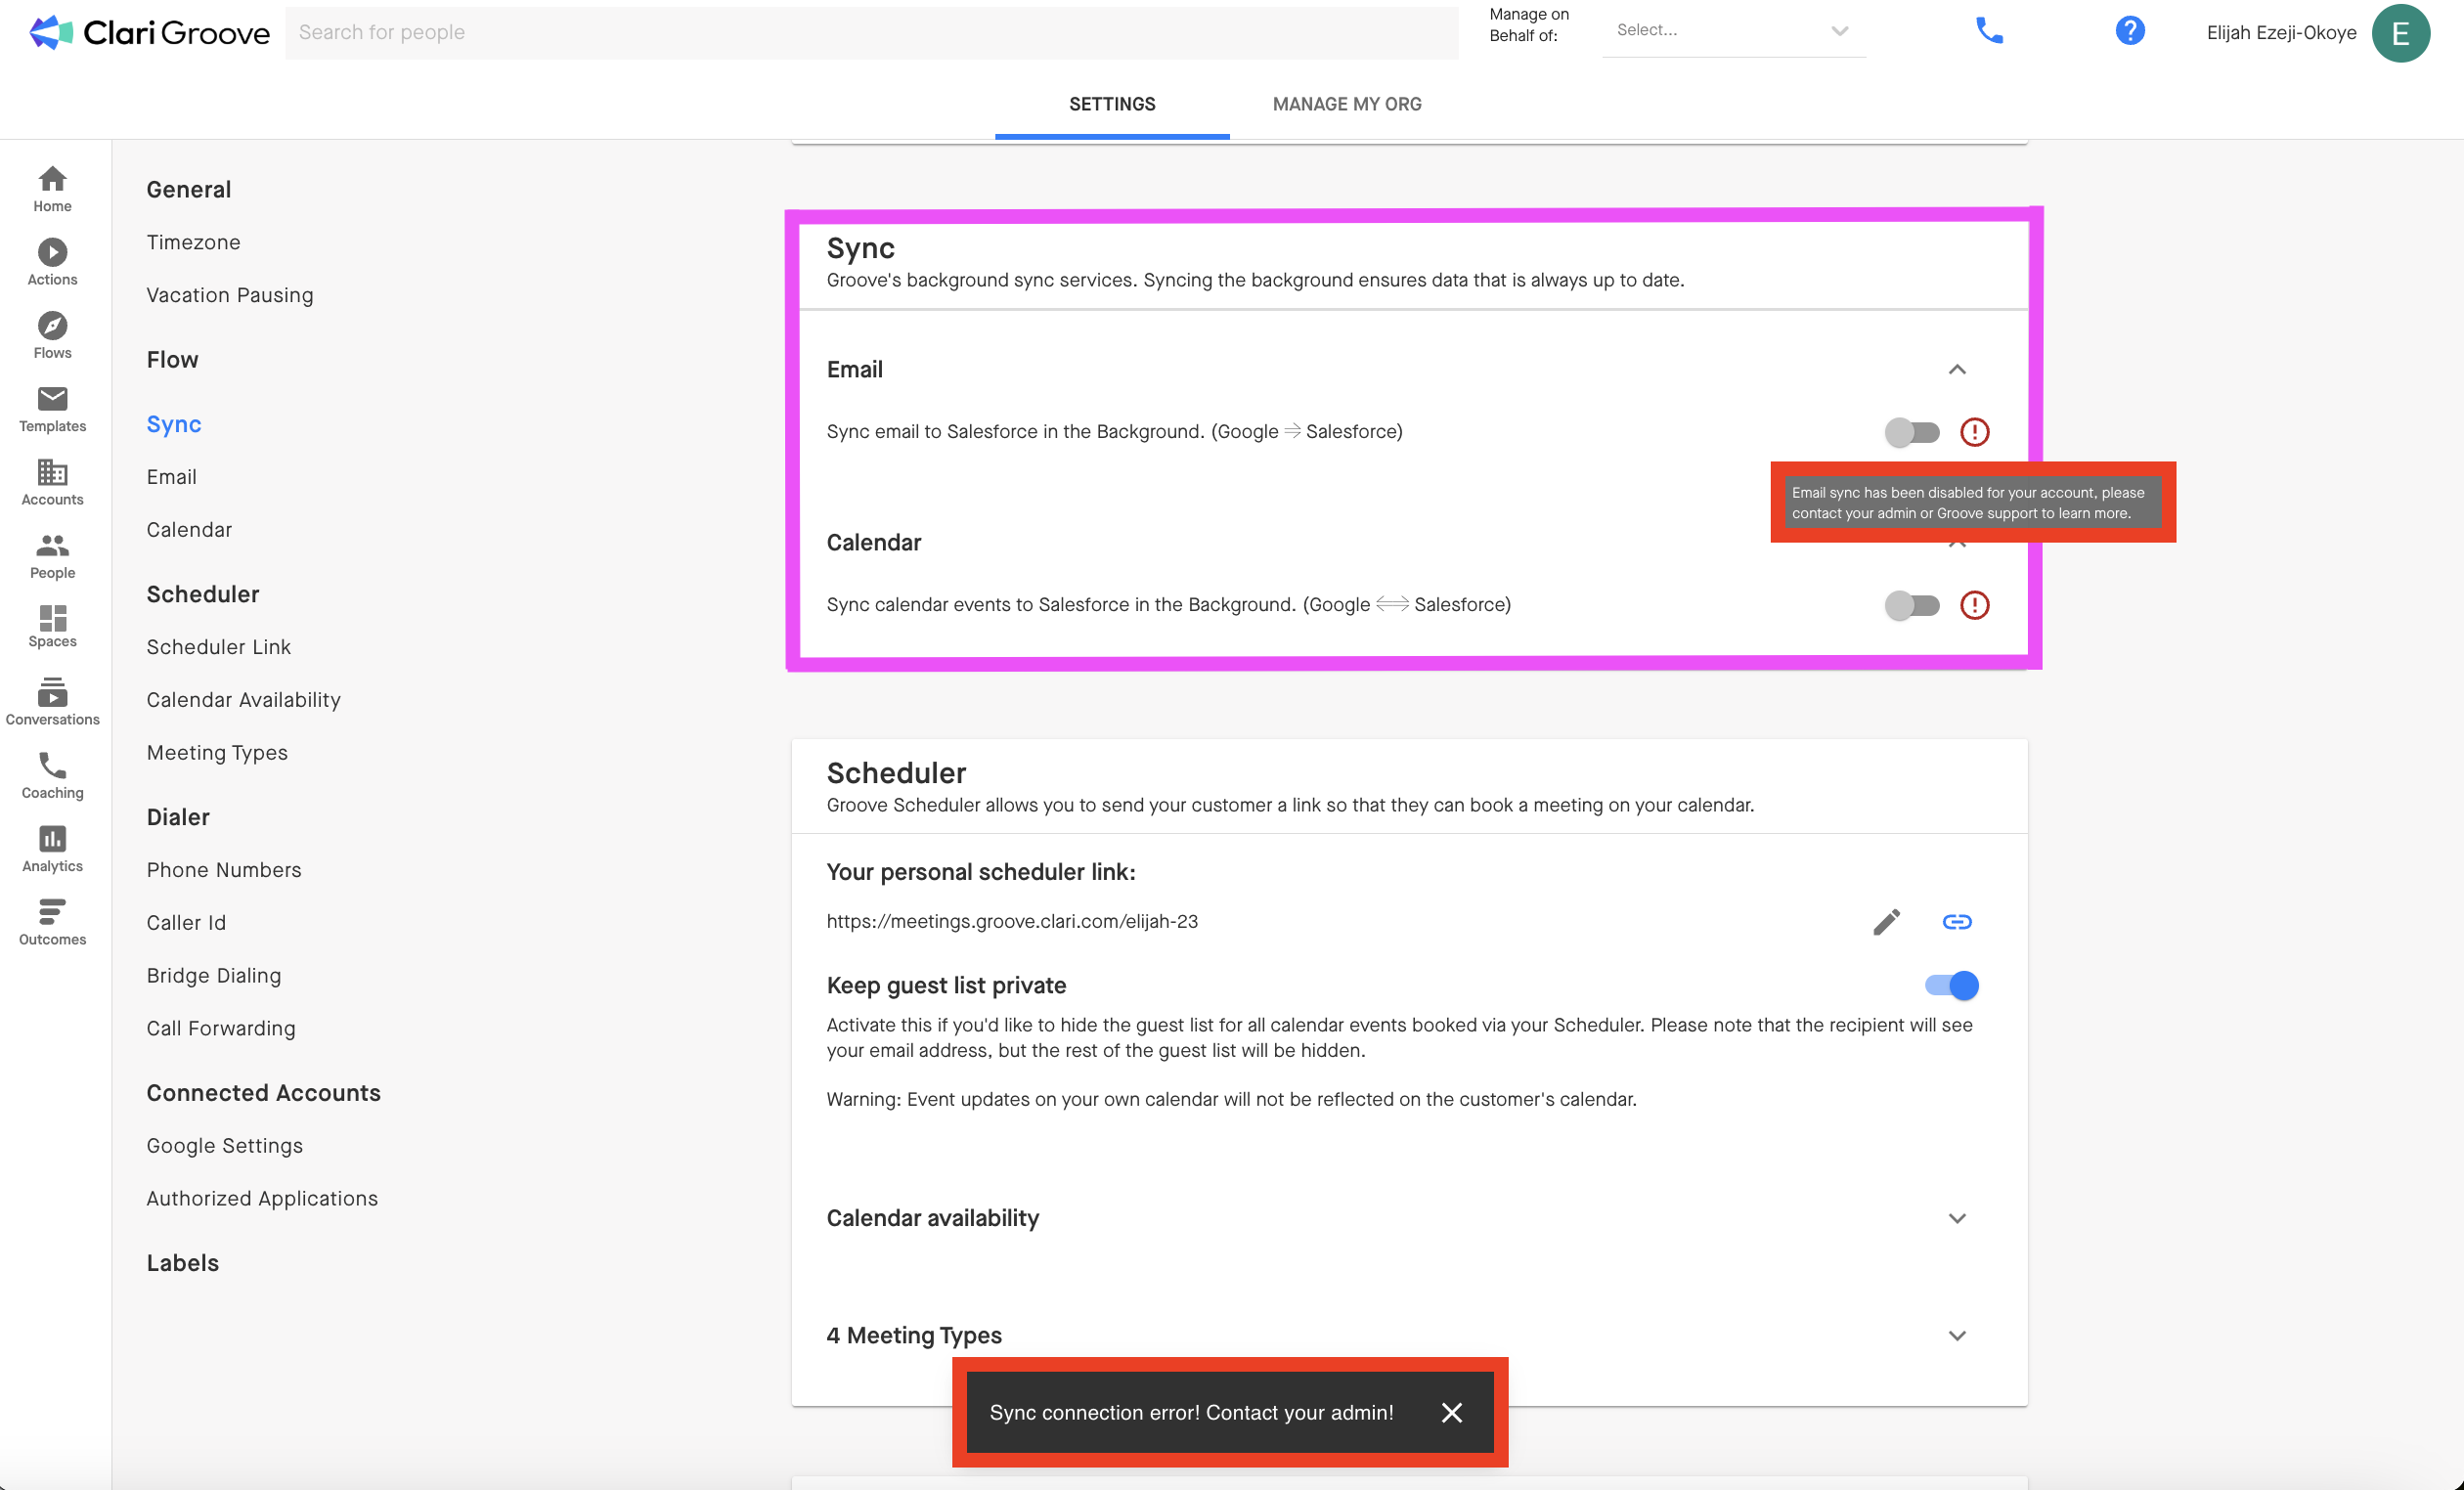2464x1490 pixels.
Task: Collapse the Email sync section chevron
Action: [1957, 370]
